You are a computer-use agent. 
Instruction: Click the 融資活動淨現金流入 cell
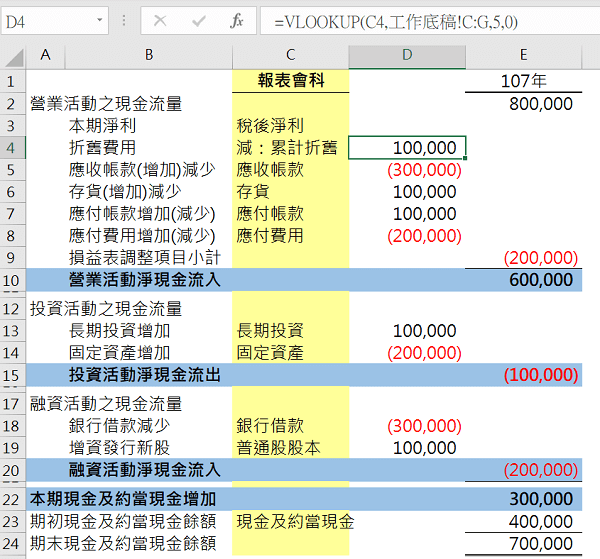click(148, 470)
